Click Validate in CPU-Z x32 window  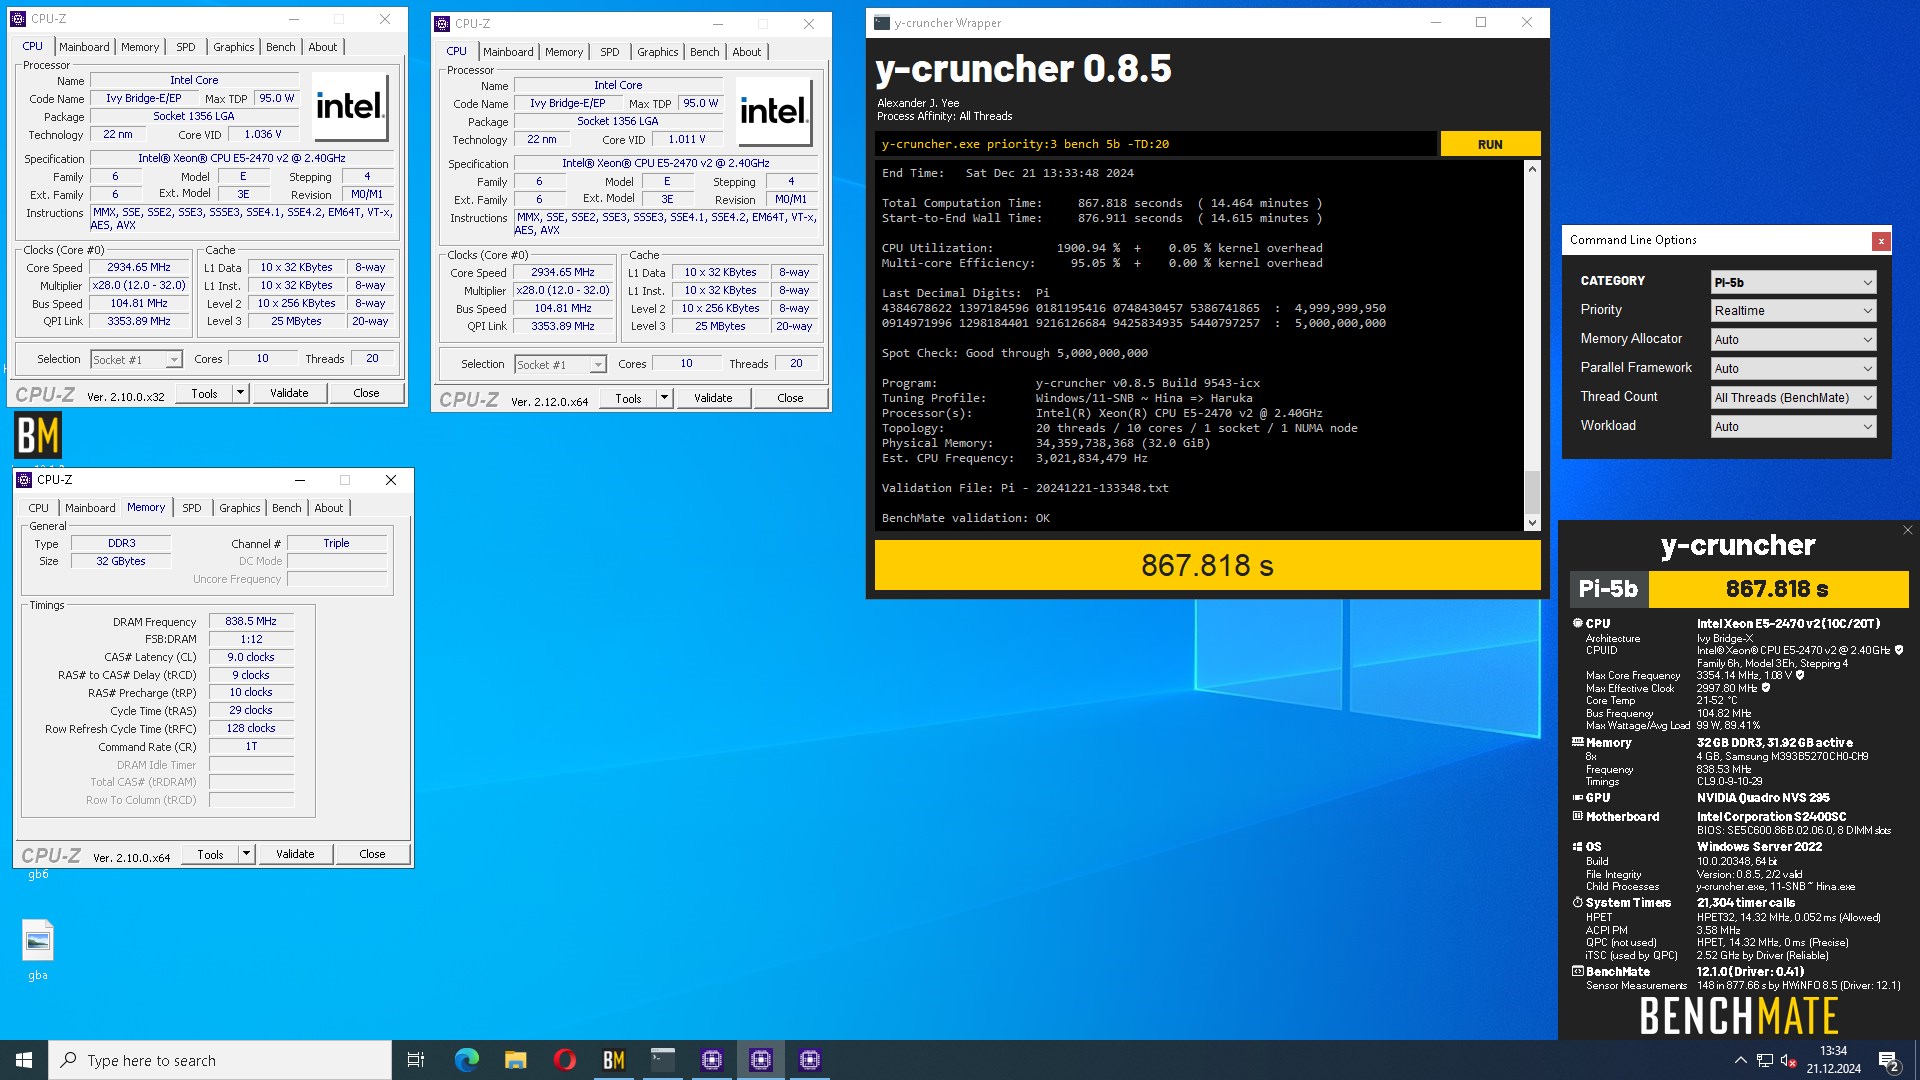(289, 393)
